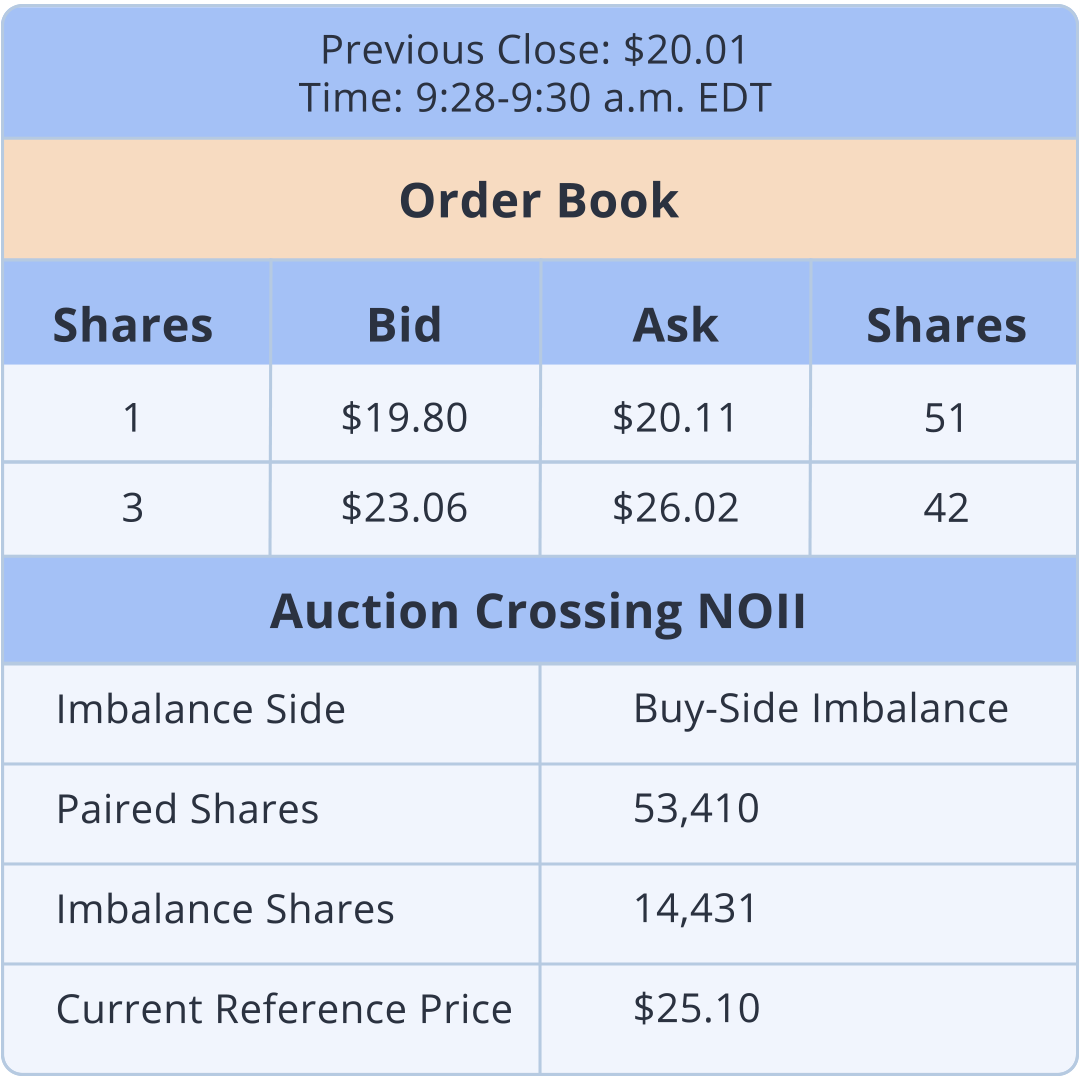Select the 51 shares ask cell

[x=946, y=418]
